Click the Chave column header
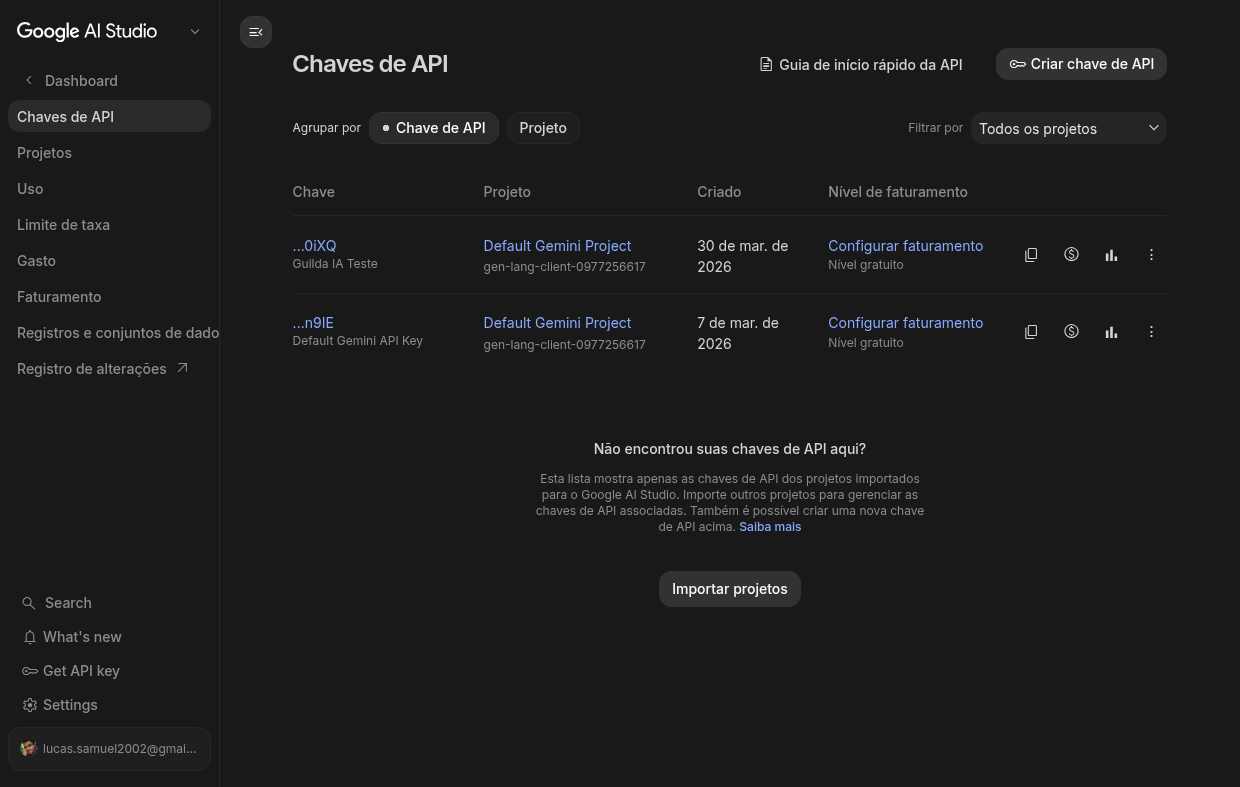 click(313, 191)
